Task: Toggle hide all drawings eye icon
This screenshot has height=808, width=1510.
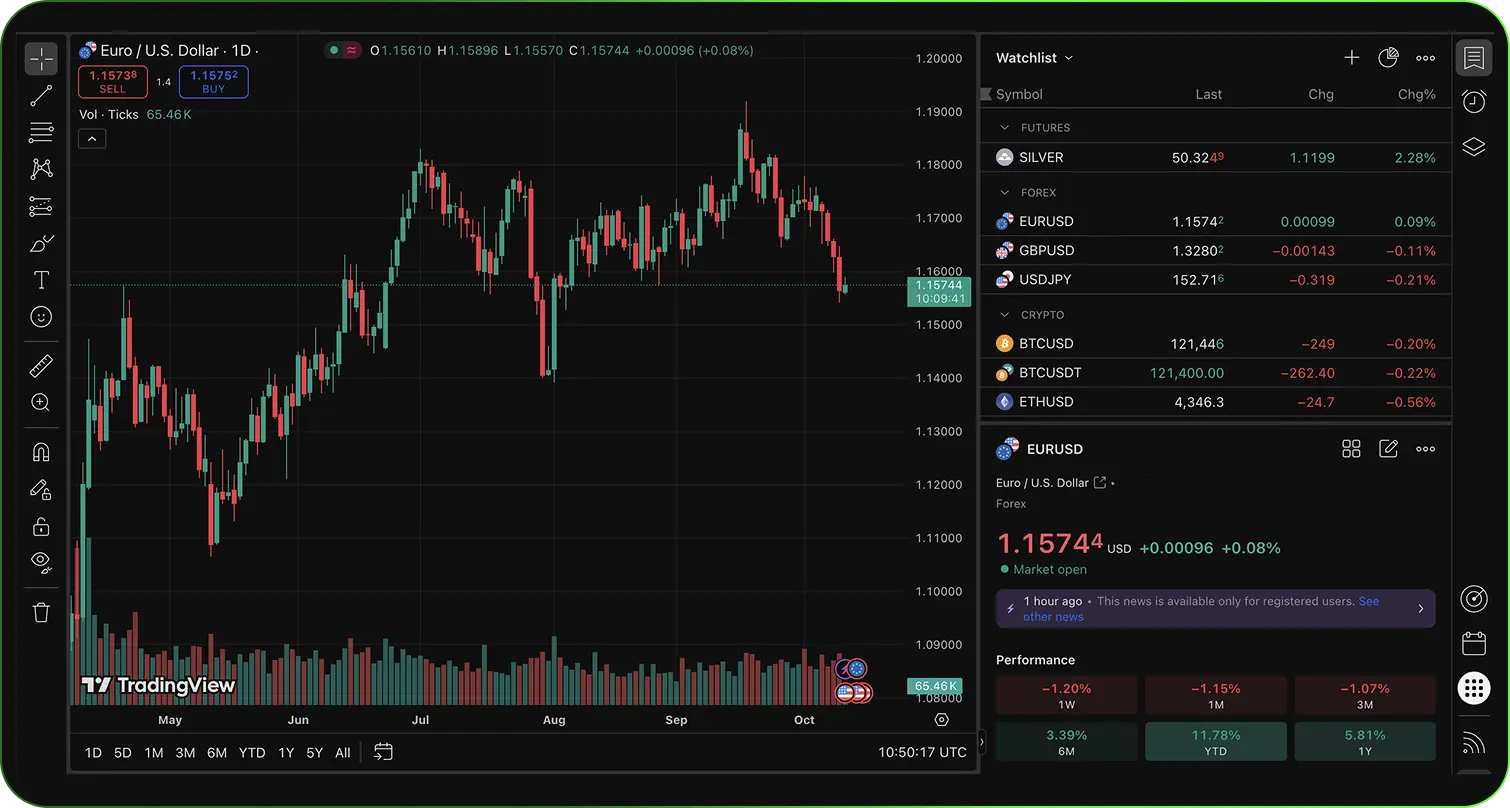Action: point(41,560)
